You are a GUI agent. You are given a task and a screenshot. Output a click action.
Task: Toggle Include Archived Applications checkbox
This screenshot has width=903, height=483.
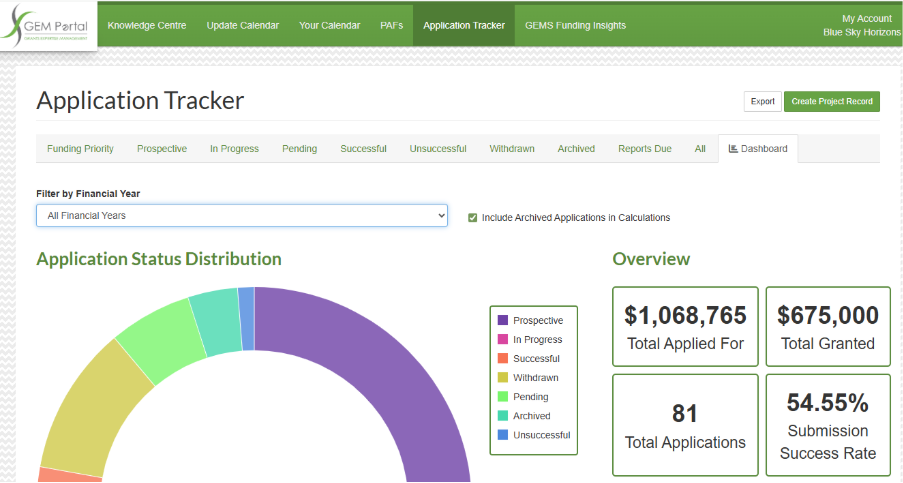(x=472, y=217)
